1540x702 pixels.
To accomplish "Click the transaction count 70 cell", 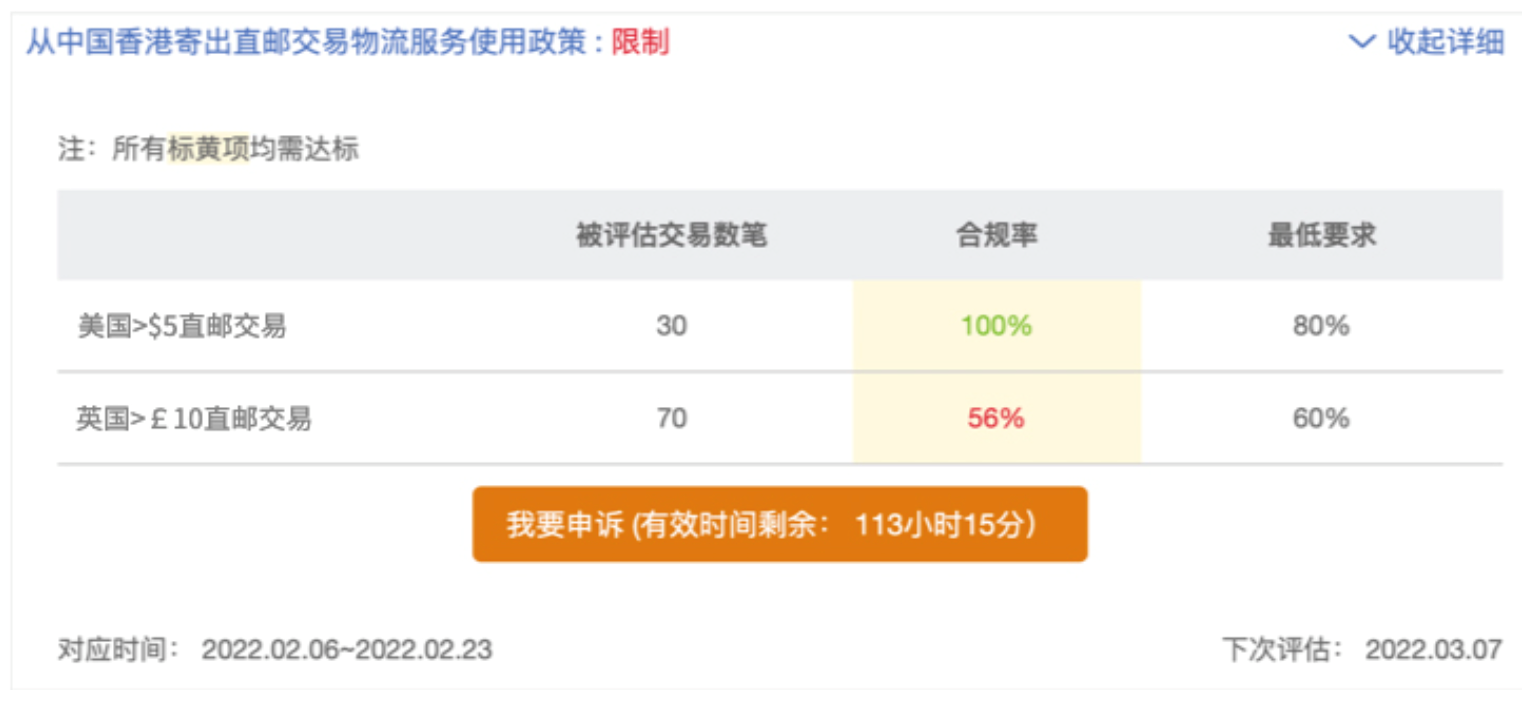I will pyautogui.click(x=671, y=418).
